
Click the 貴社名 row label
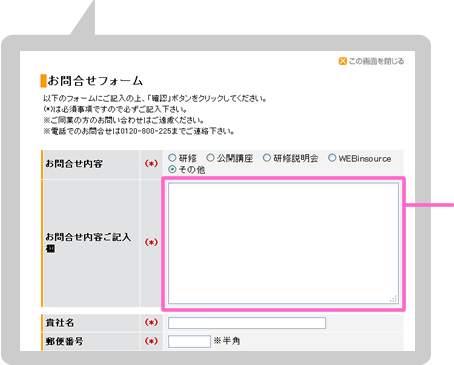pyautogui.click(x=60, y=323)
